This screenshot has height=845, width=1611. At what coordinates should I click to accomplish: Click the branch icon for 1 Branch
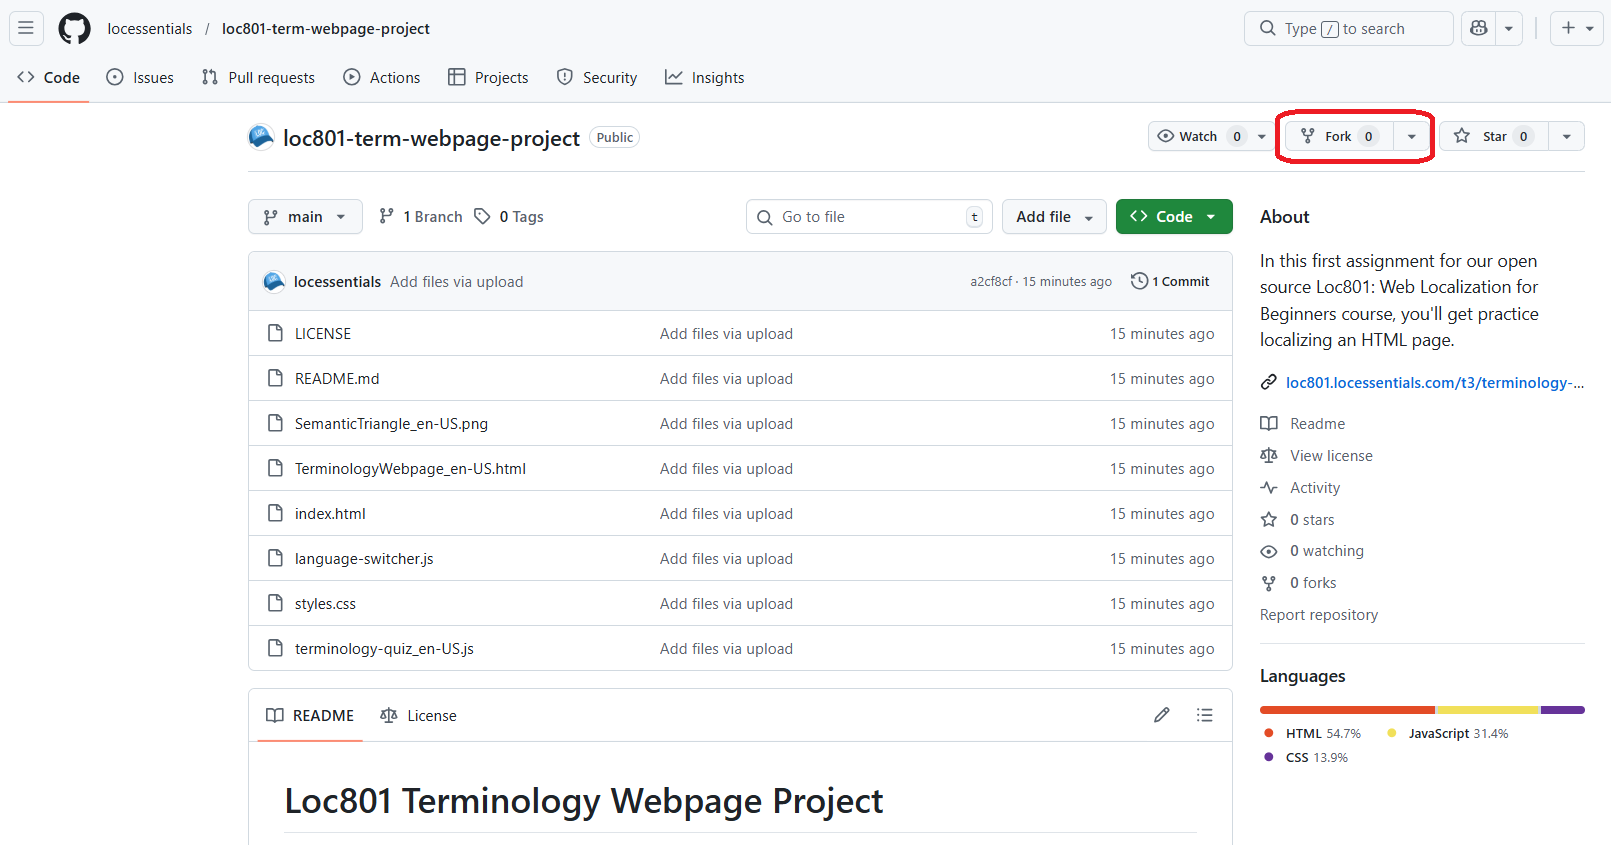point(386,216)
